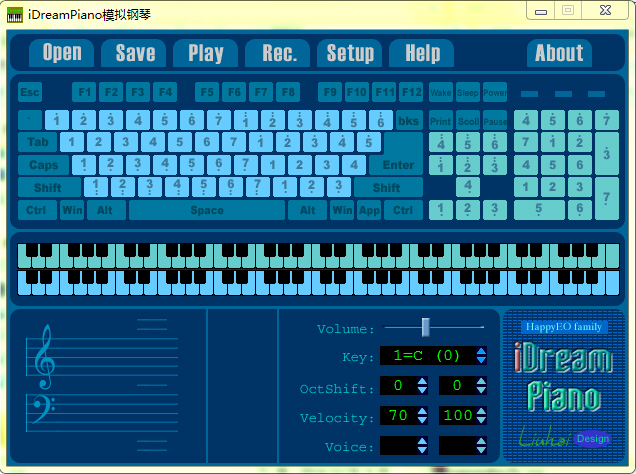Click the Save button
Image resolution: width=636 pixels, height=474 pixels.
[134, 53]
